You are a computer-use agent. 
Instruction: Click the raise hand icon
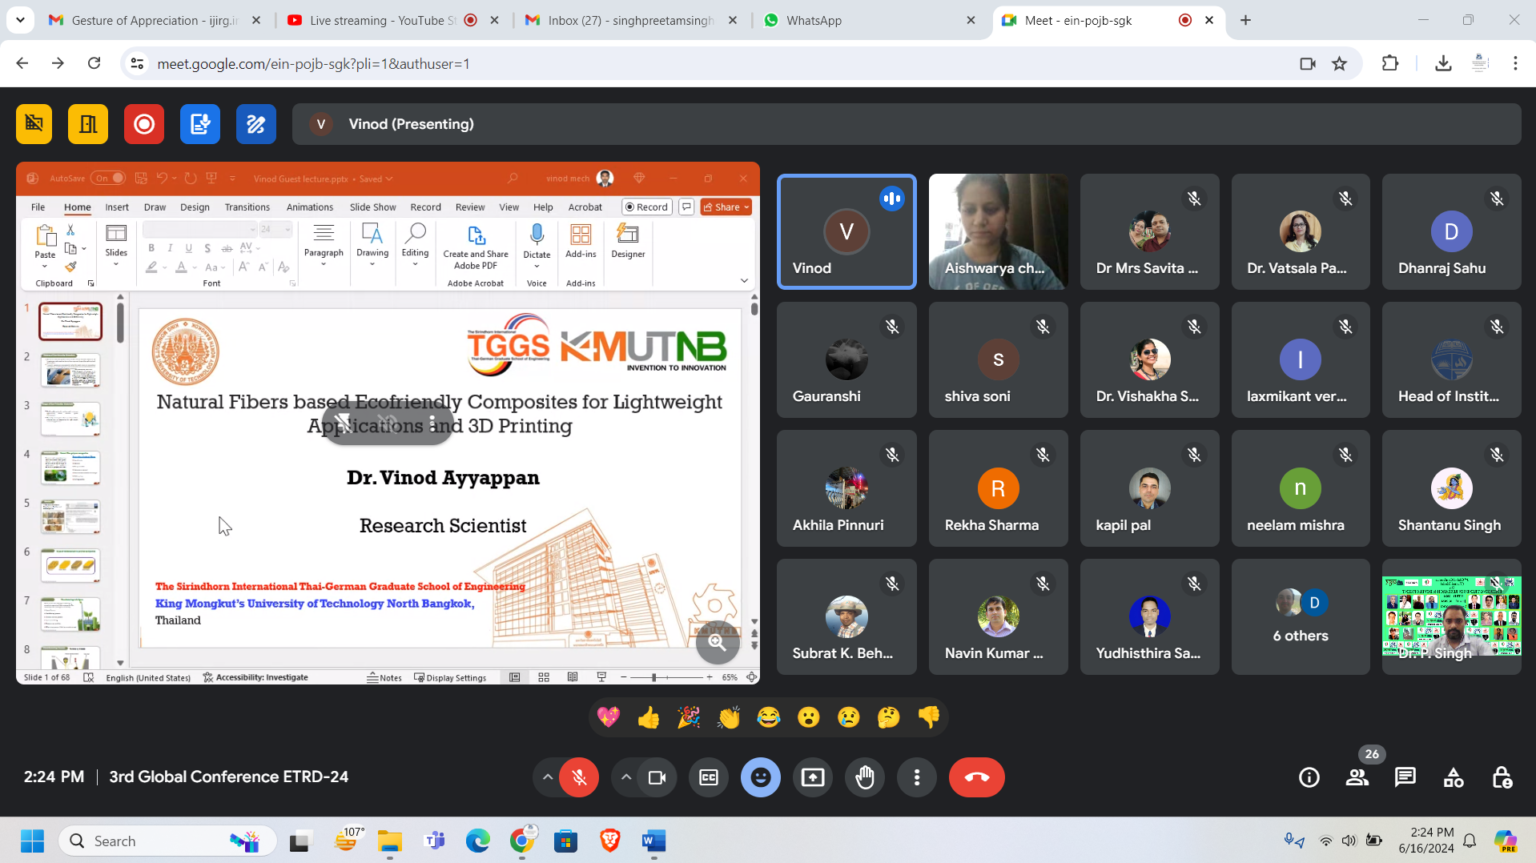(865, 777)
